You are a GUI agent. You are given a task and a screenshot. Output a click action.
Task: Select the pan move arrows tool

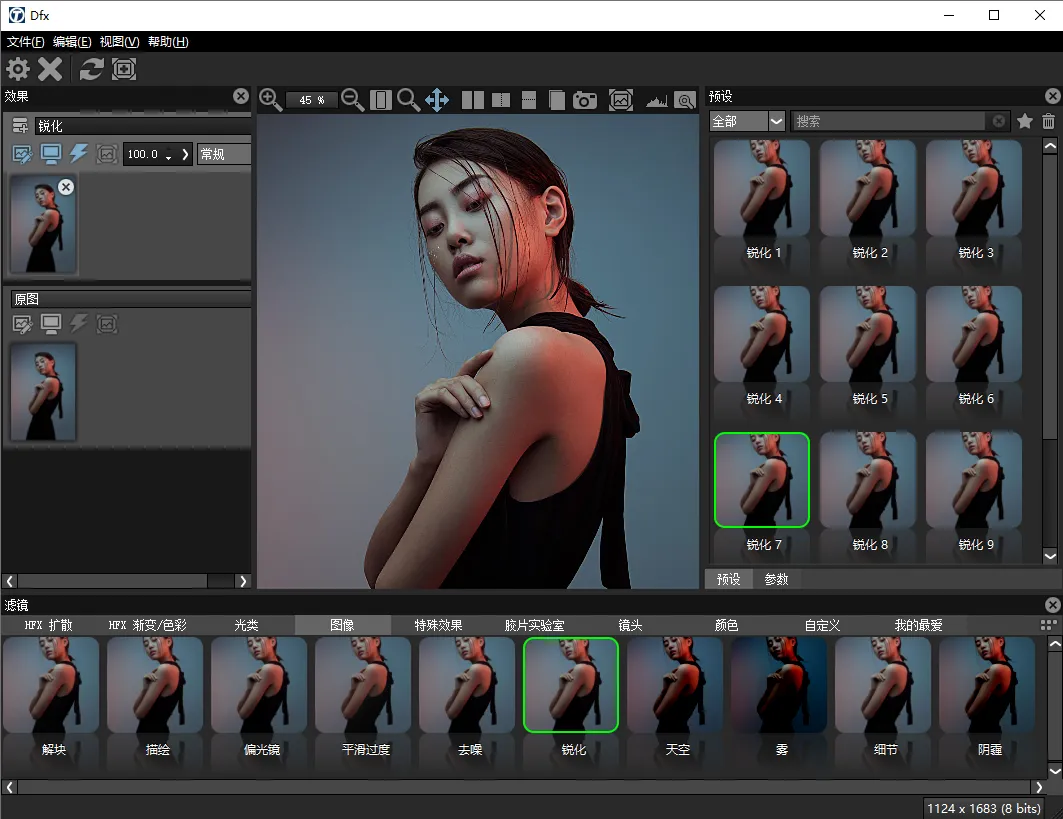437,100
